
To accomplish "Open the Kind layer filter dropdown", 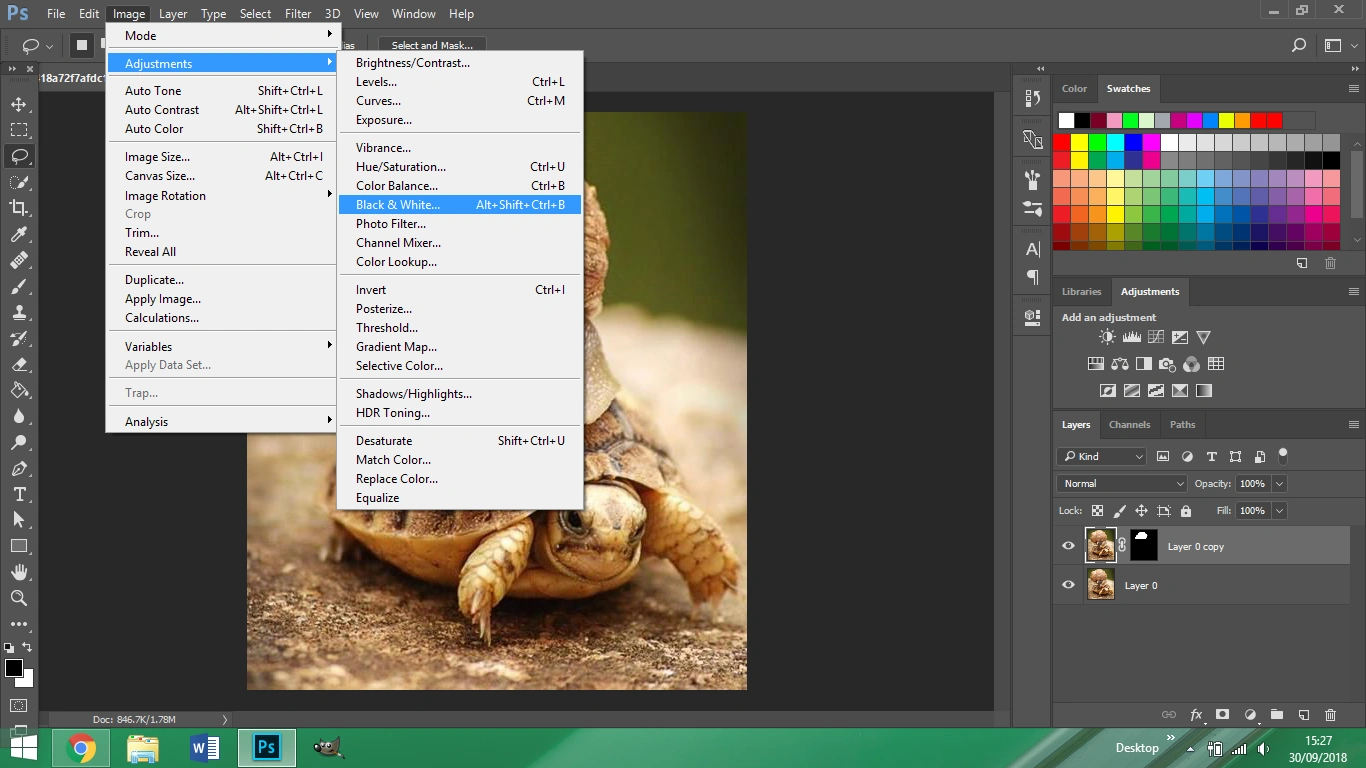I will tap(1101, 456).
